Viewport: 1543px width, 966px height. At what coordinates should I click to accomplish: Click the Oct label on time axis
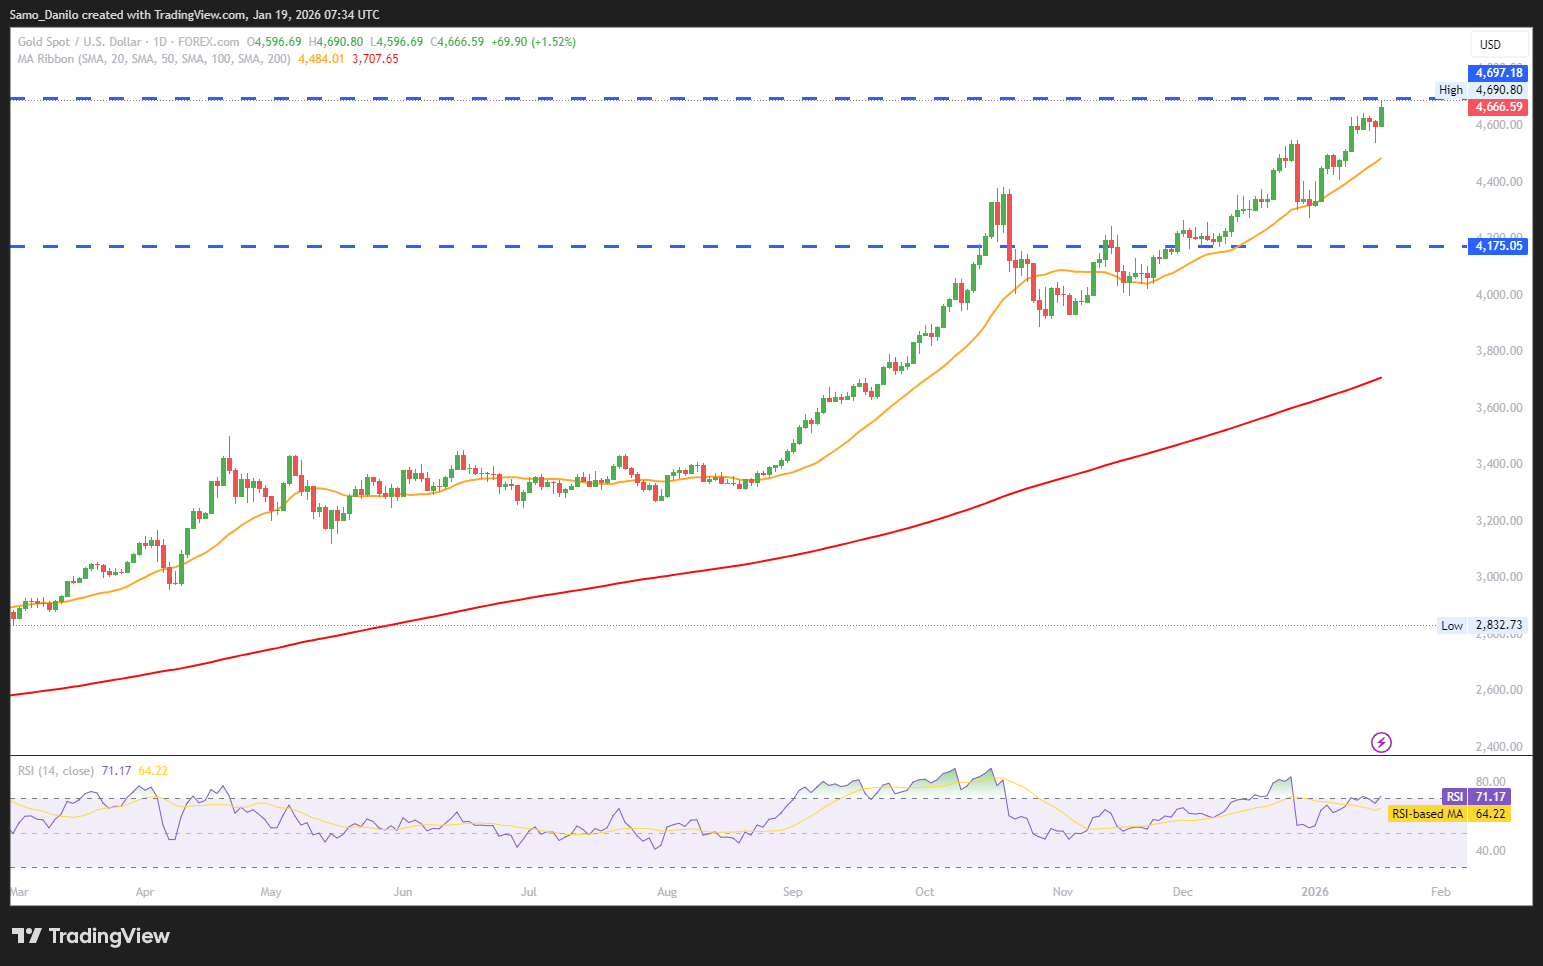[925, 892]
